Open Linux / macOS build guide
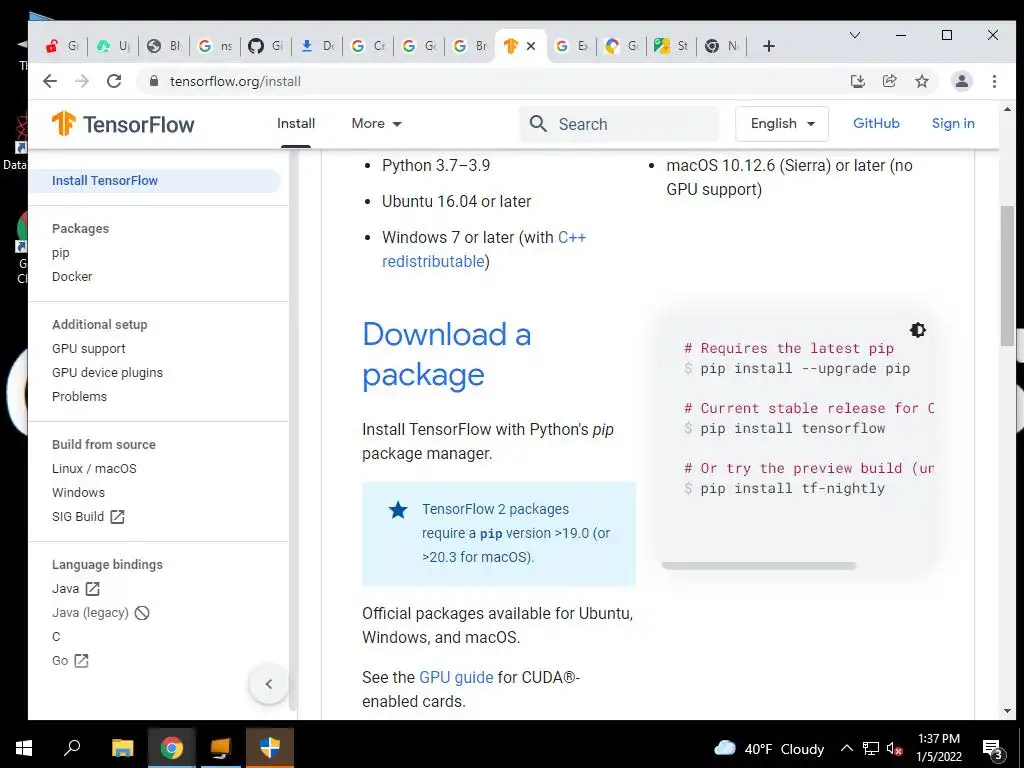1024x768 pixels. [94, 469]
